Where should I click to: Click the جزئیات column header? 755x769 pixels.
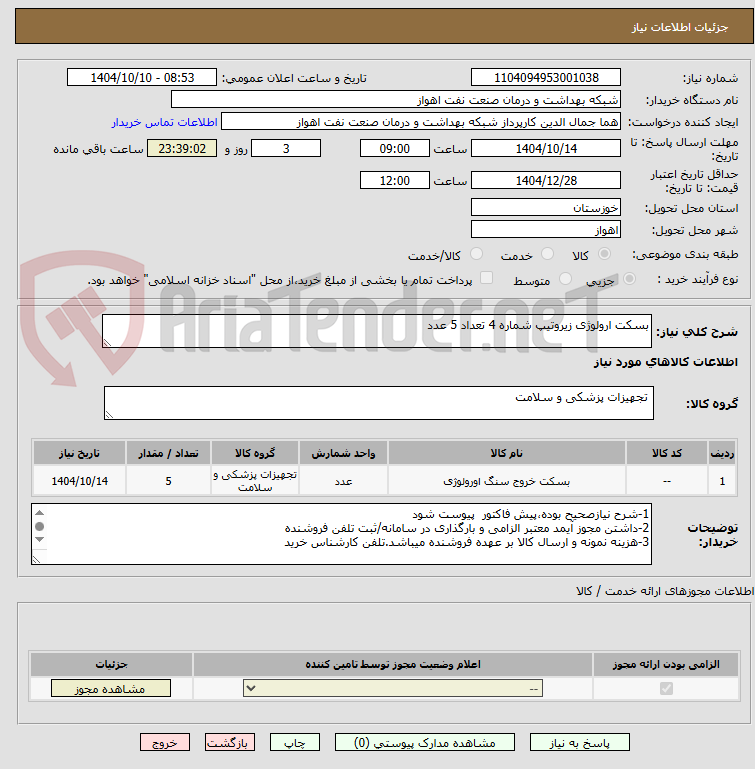tap(111, 665)
